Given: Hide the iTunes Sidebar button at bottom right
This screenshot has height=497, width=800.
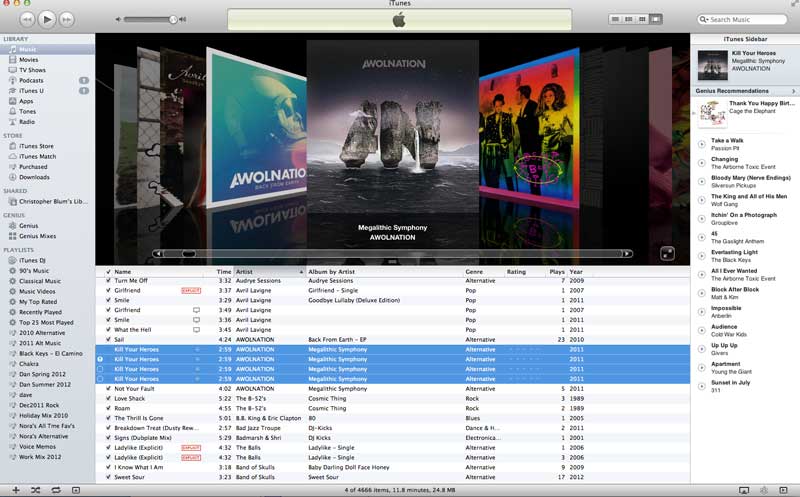Looking at the screenshot, I should coord(784,490).
